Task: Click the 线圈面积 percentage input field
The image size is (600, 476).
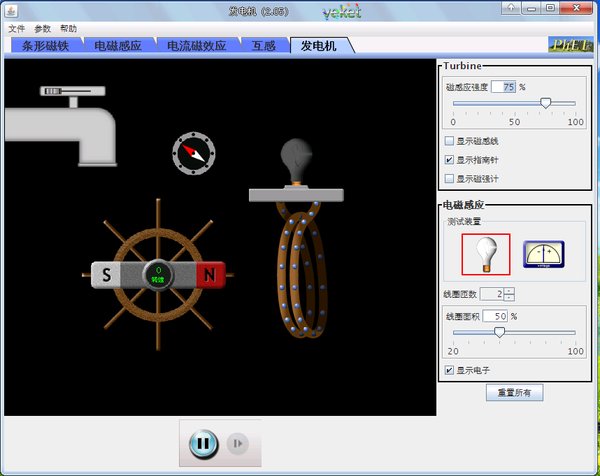Action: (494, 315)
